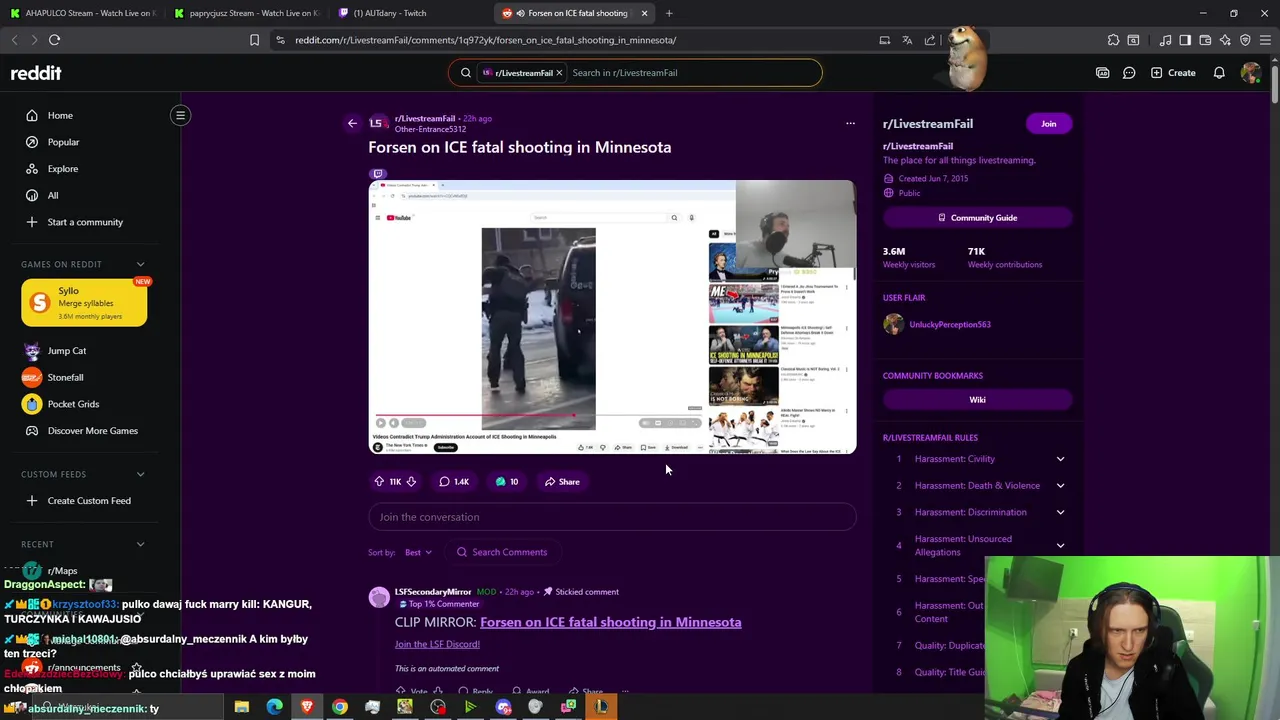Viewport: 1280px width, 720px height.
Task: Open the Join the LSF Discord link
Action: tap(437, 644)
